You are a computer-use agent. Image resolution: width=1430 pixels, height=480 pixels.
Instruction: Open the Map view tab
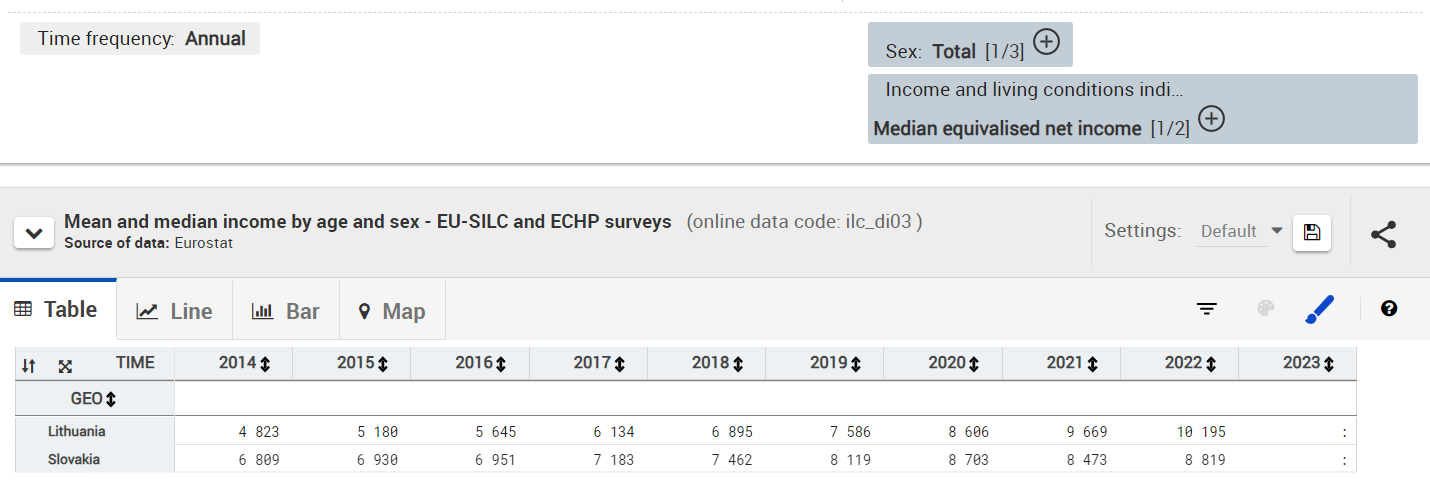pos(392,311)
